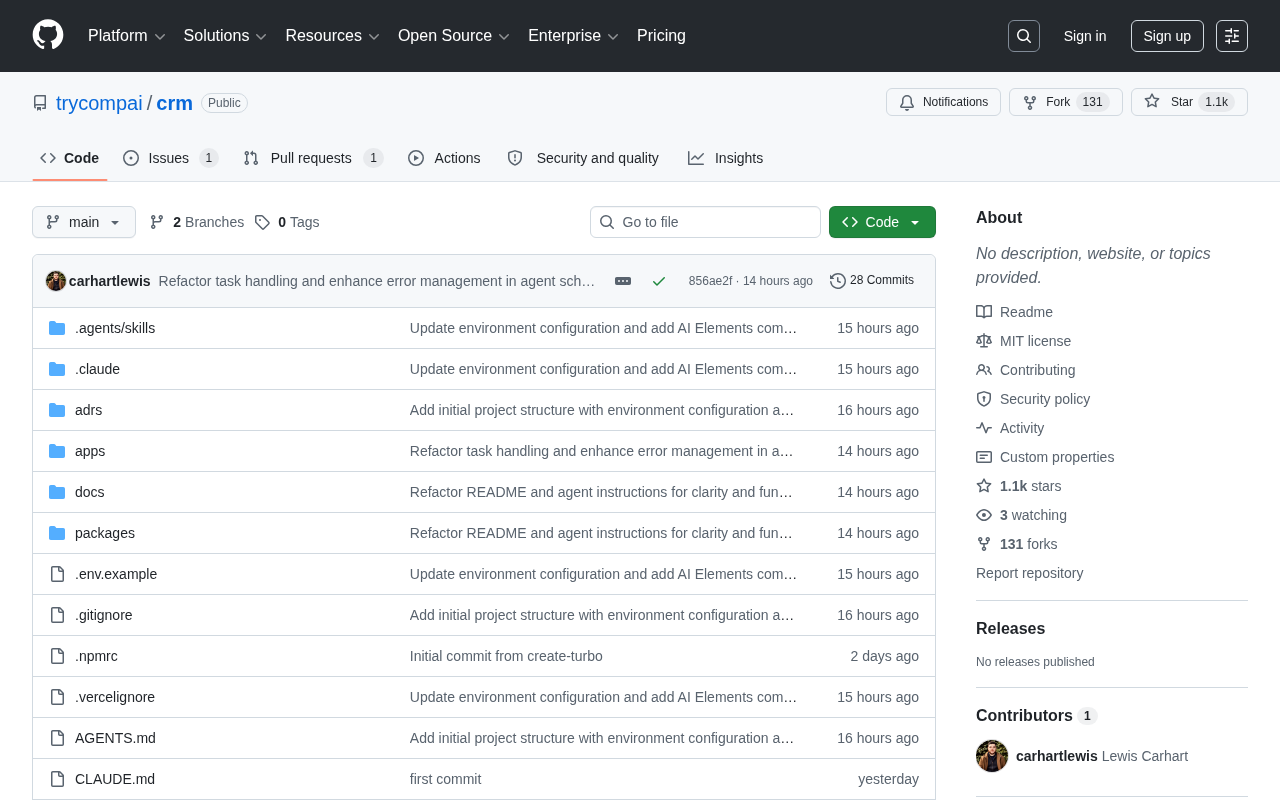Click the Sign in link
The image size is (1280, 800).
pos(1085,36)
